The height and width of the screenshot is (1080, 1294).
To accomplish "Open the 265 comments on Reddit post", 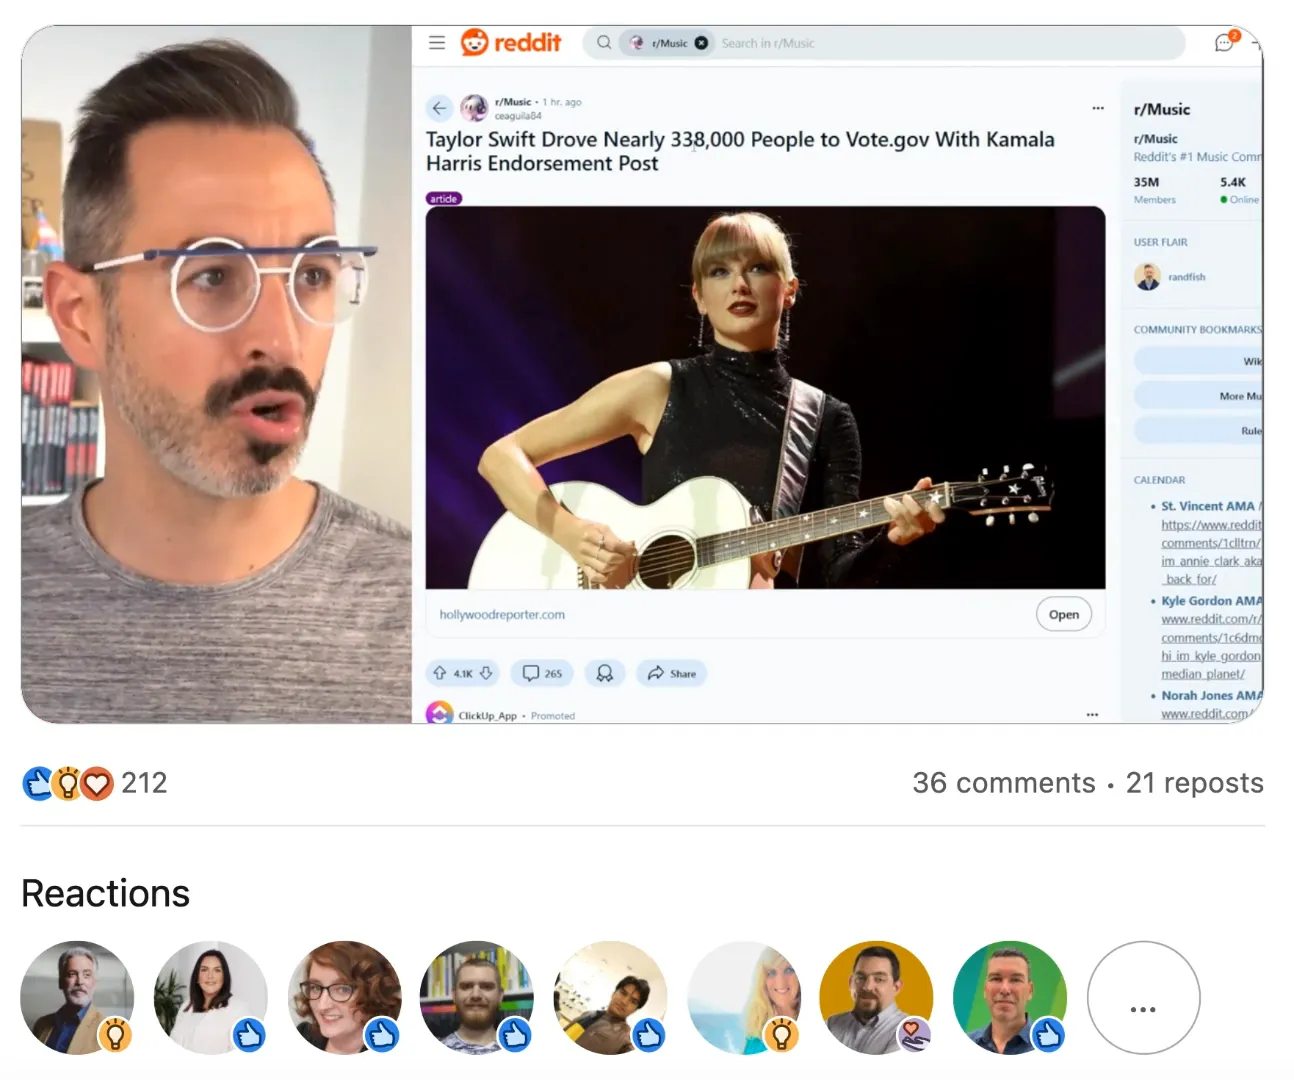I will coord(542,673).
